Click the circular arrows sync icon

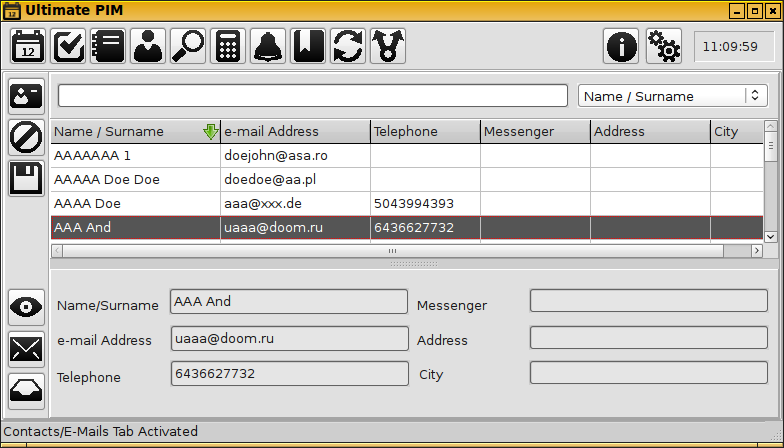[348, 46]
